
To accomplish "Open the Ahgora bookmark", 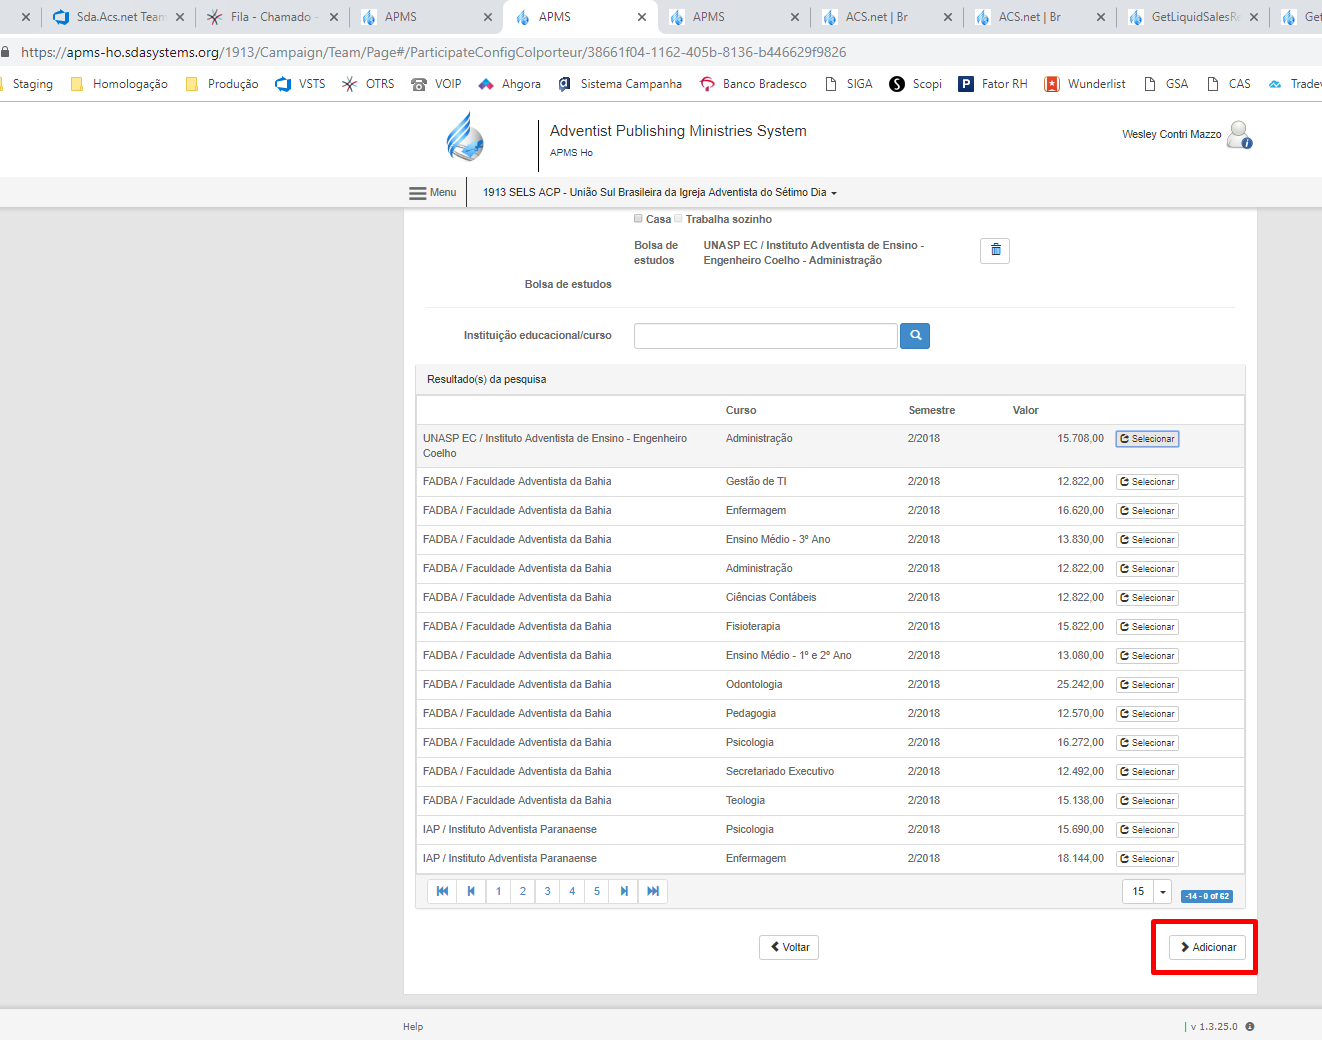I will [x=509, y=84].
